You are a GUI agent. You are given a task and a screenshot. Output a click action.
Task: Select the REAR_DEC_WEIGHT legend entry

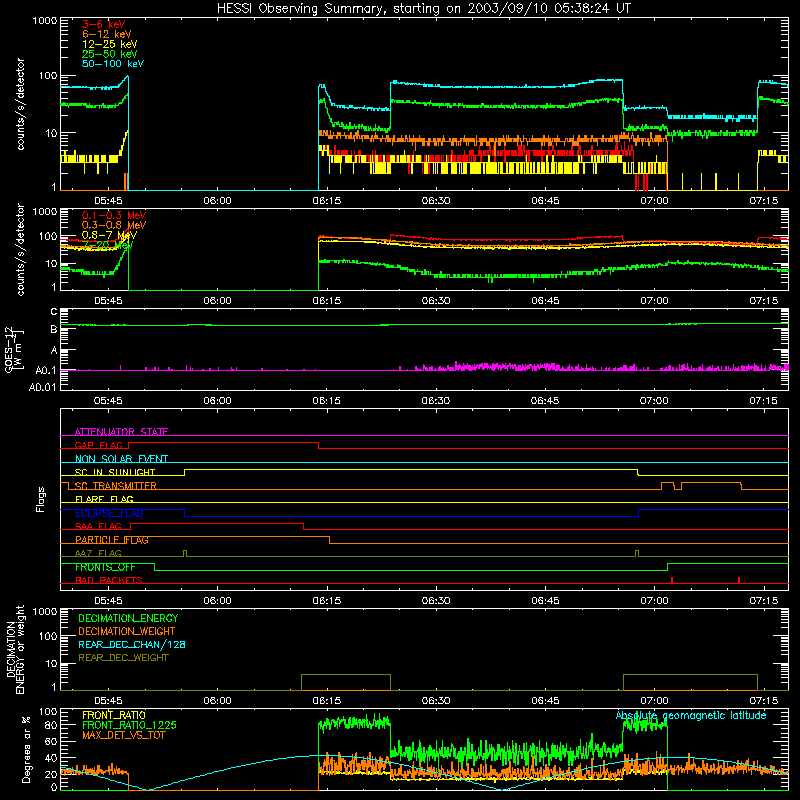click(123, 658)
